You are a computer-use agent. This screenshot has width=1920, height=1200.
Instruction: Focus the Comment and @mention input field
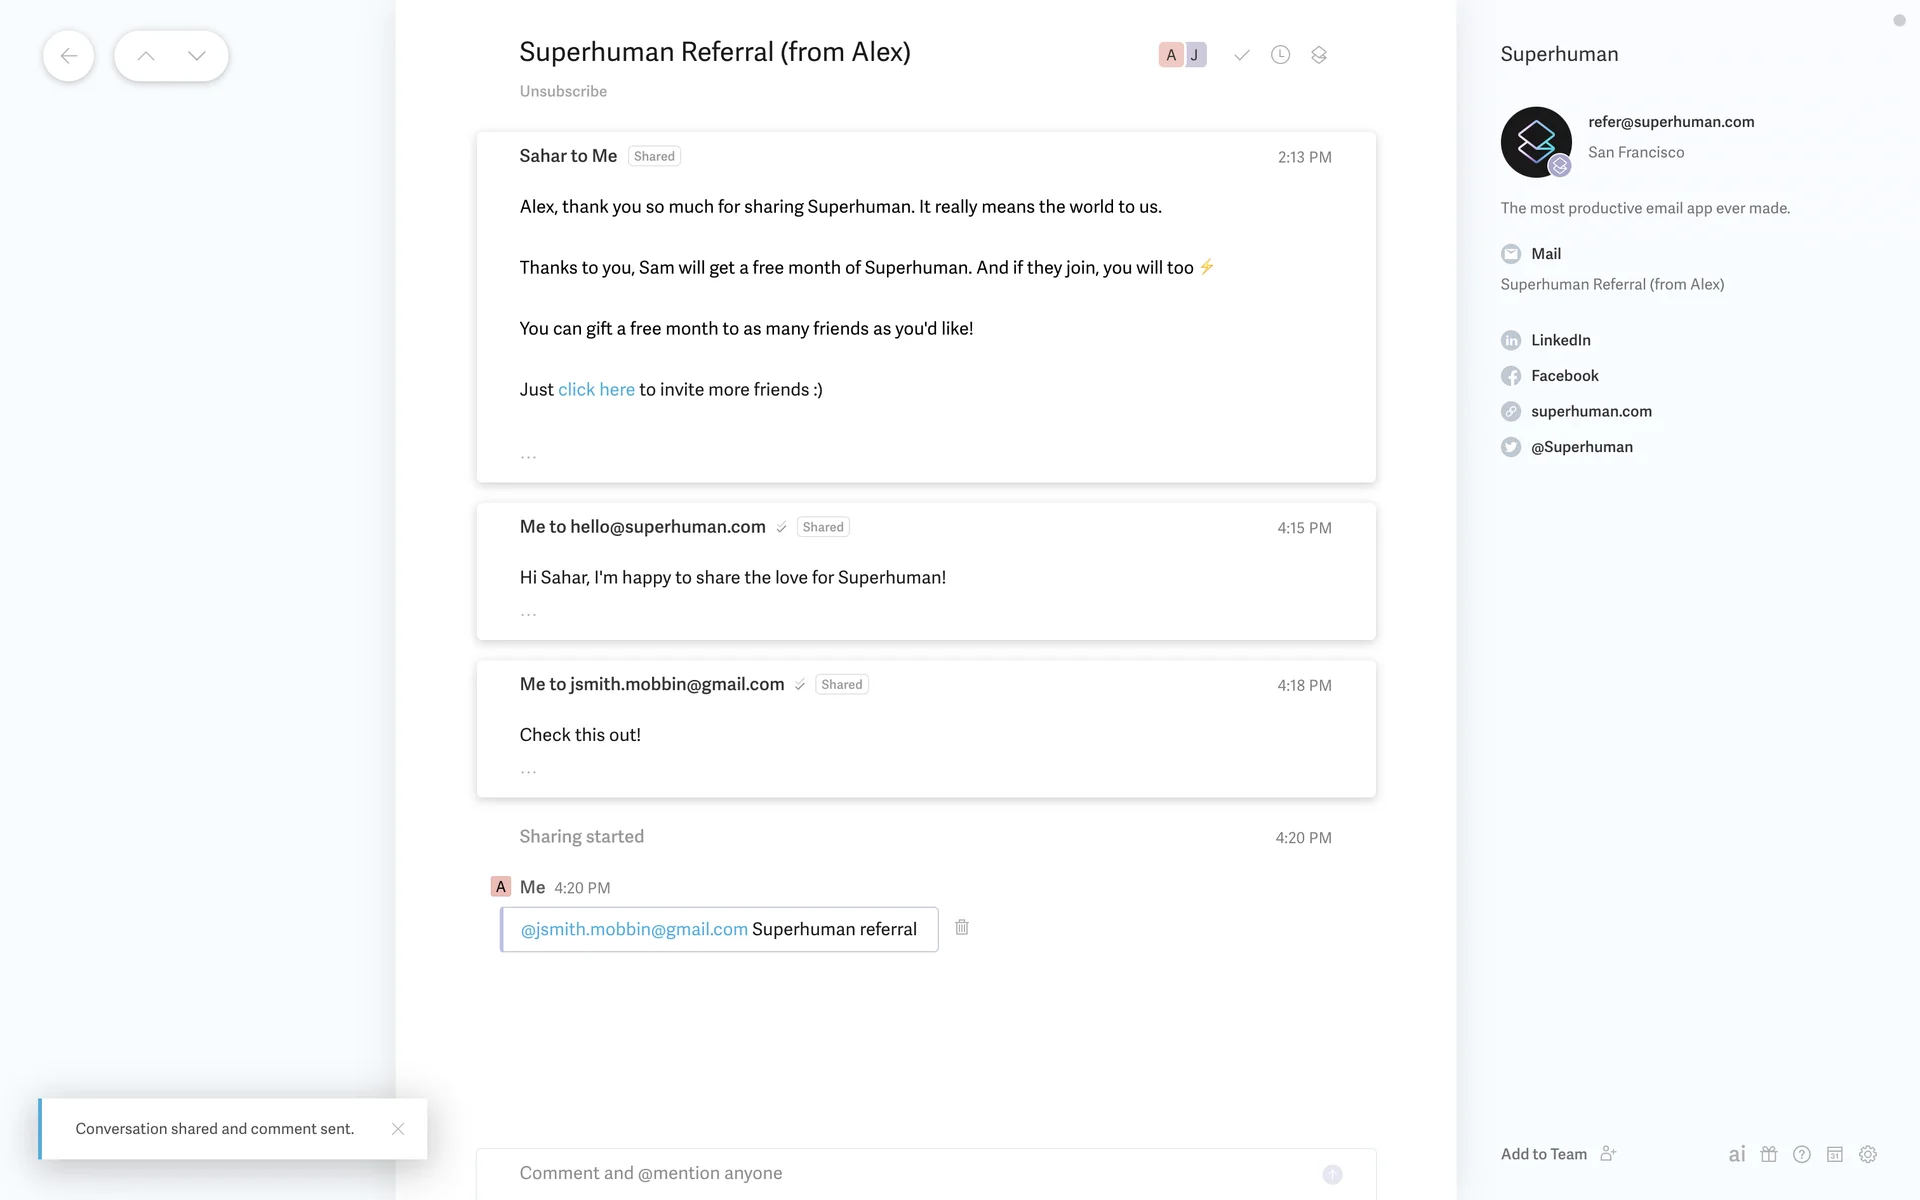900,1173
